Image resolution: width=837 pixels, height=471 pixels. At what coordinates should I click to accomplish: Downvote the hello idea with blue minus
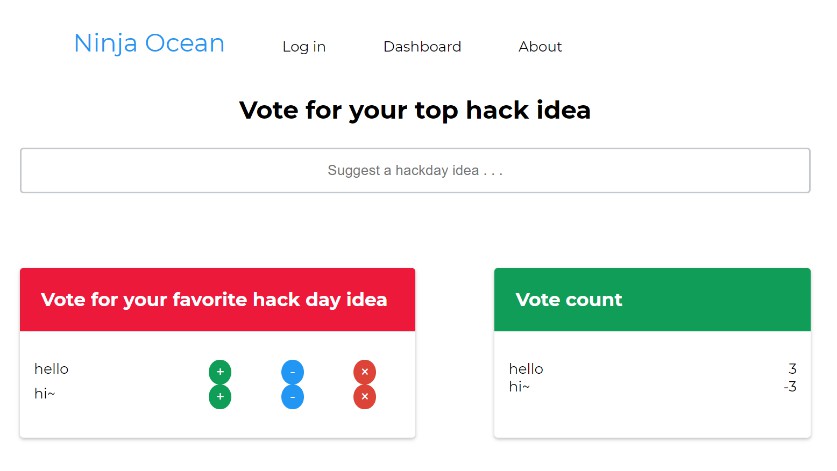pos(292,372)
